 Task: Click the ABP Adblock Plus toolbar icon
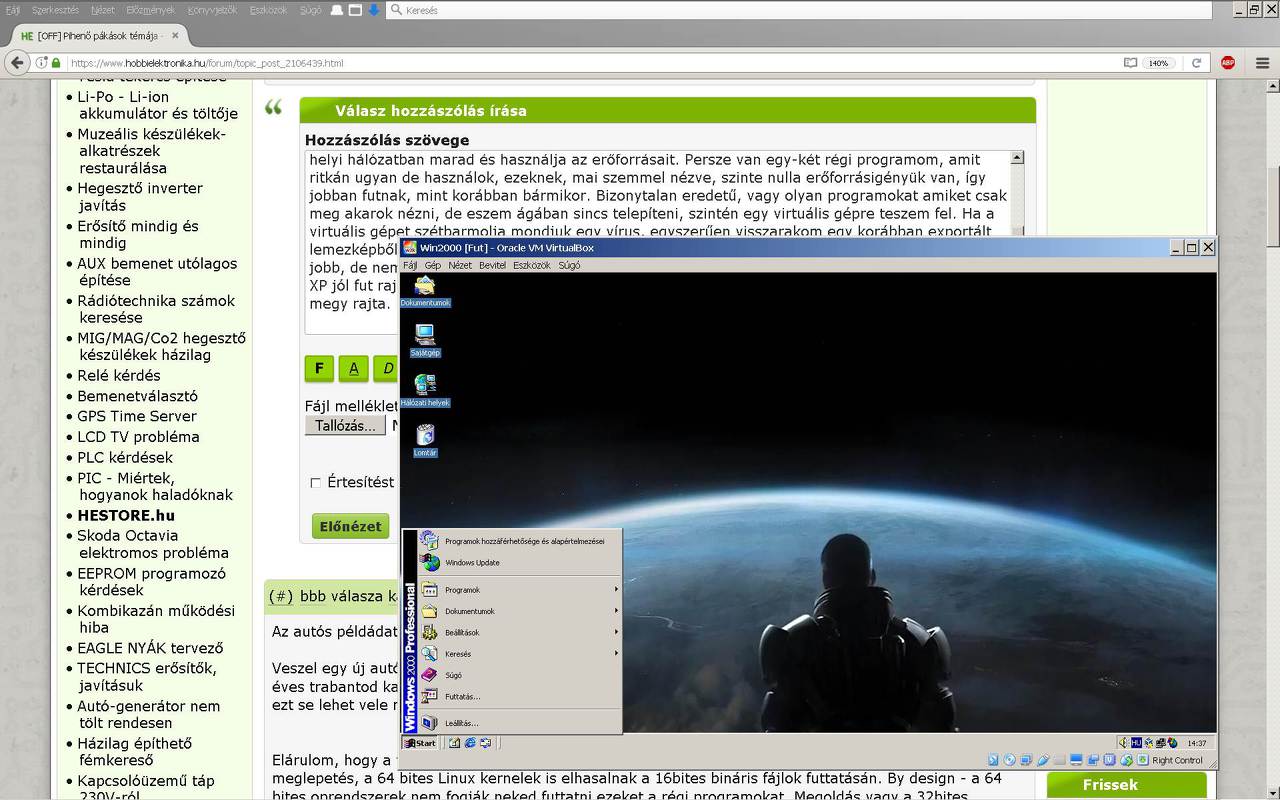coord(1227,62)
